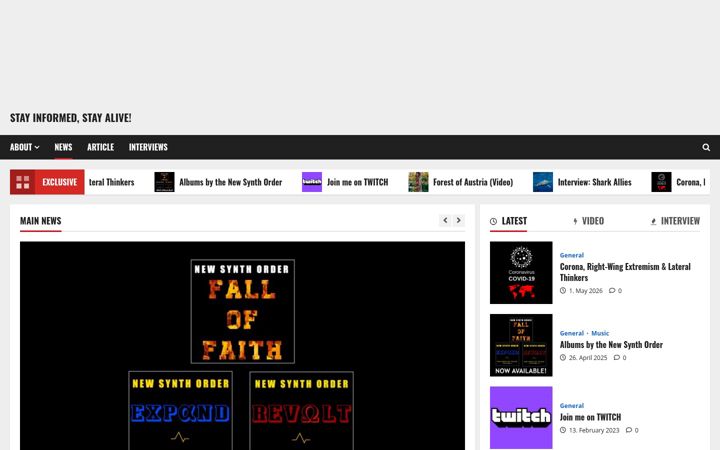The height and width of the screenshot is (450, 720).
Task: Open the search icon in navigation bar
Action: click(706, 147)
